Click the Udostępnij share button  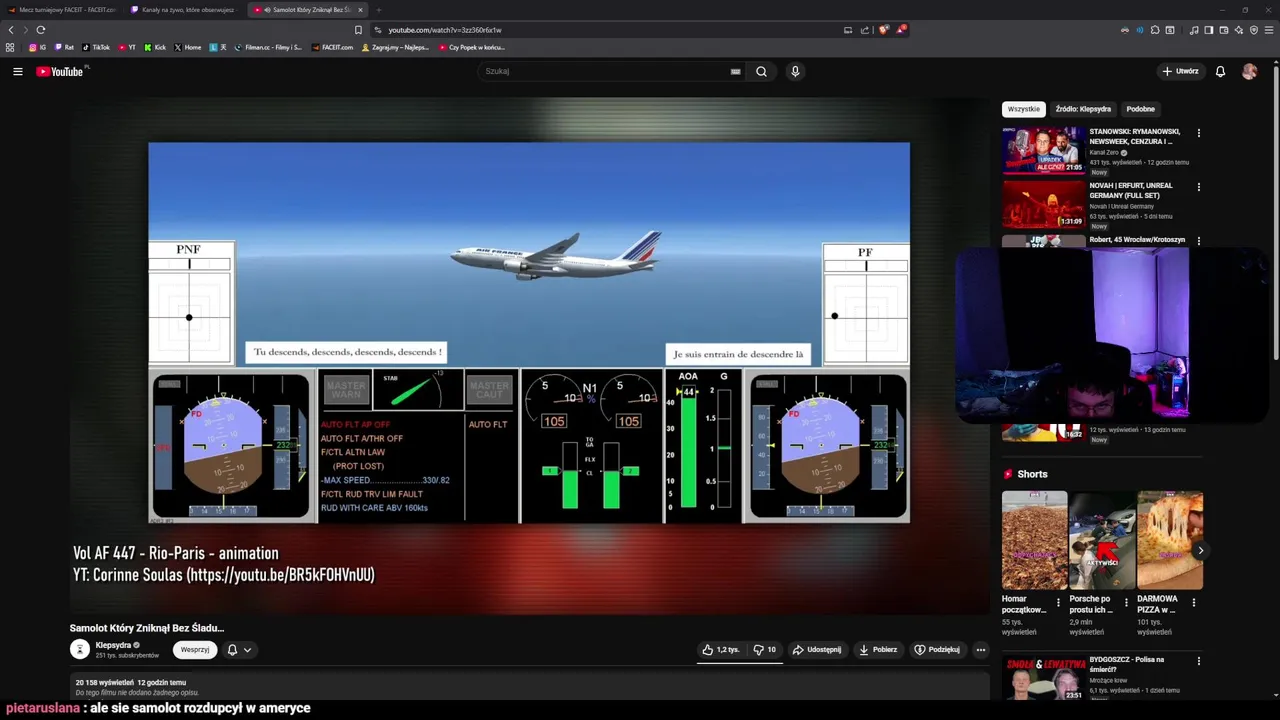point(817,649)
